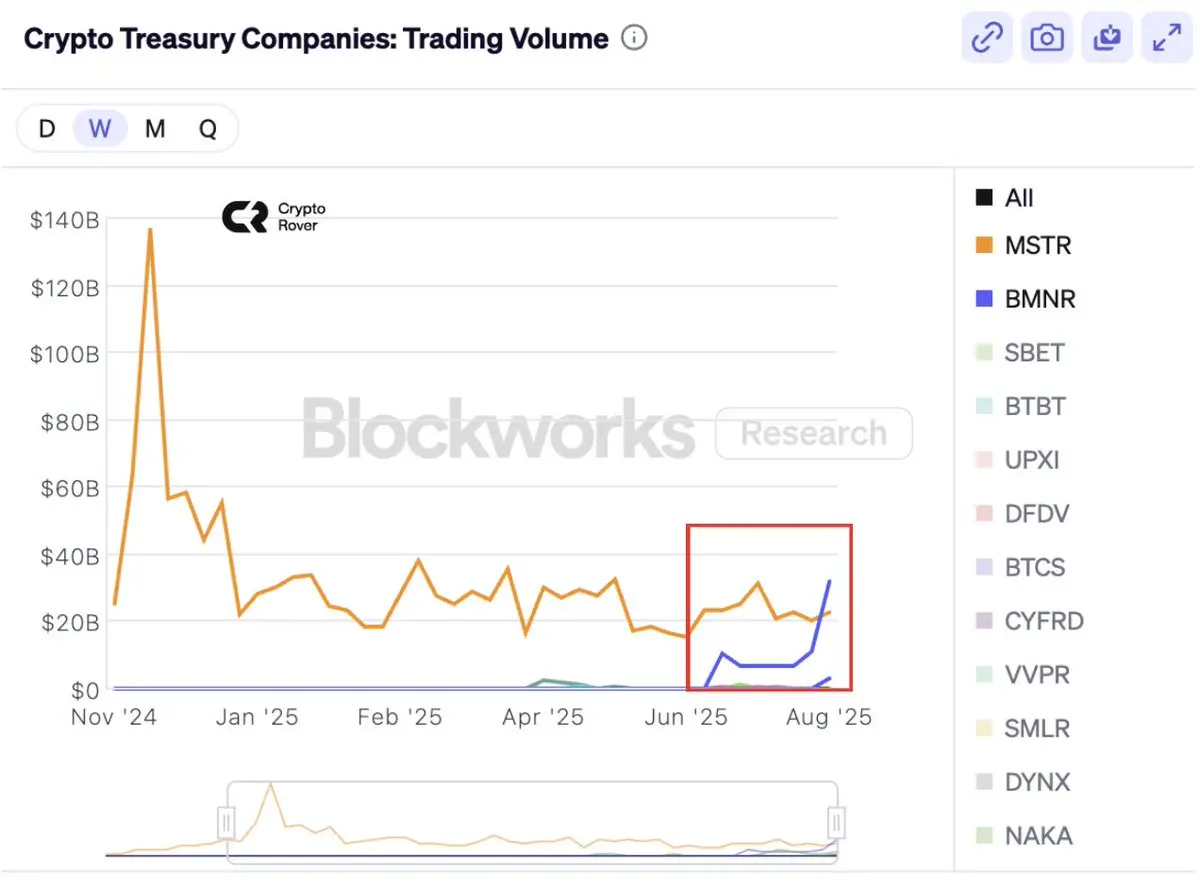Toggle the All series in the legend
The width and height of the screenshot is (1200, 885).
click(x=1005, y=198)
